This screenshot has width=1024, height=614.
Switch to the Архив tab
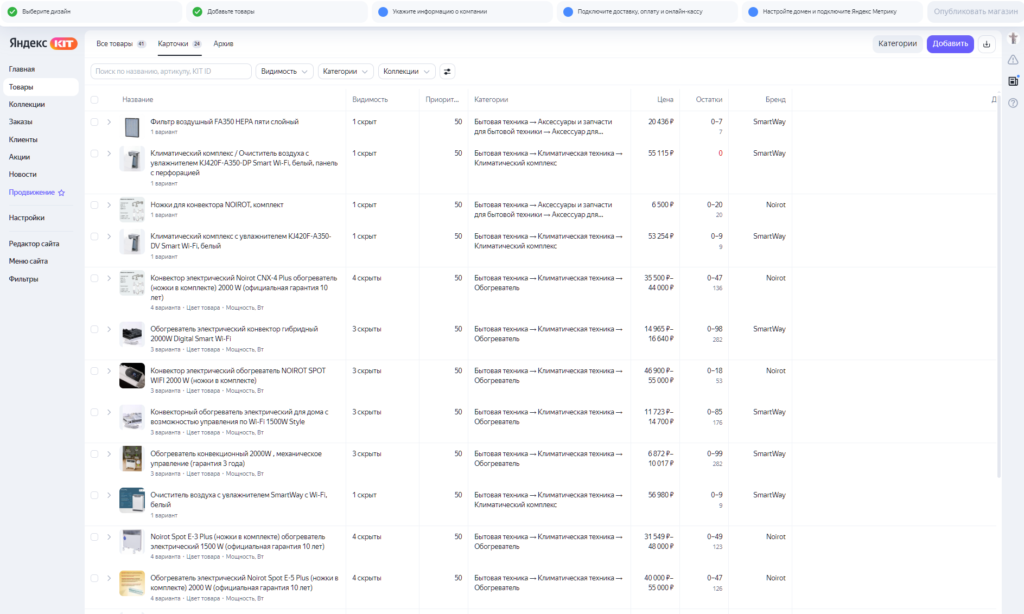223,44
